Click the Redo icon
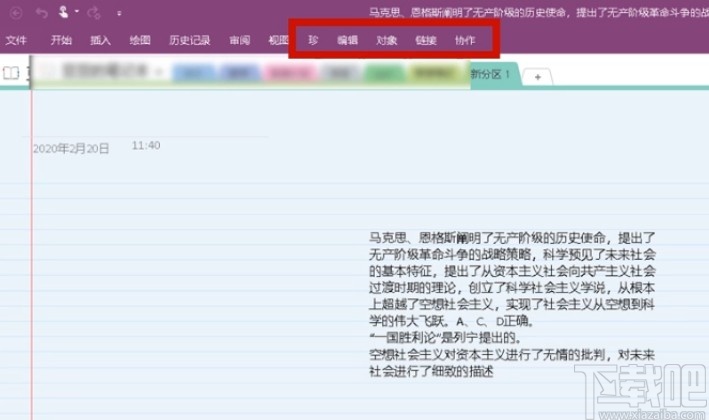 [94, 13]
